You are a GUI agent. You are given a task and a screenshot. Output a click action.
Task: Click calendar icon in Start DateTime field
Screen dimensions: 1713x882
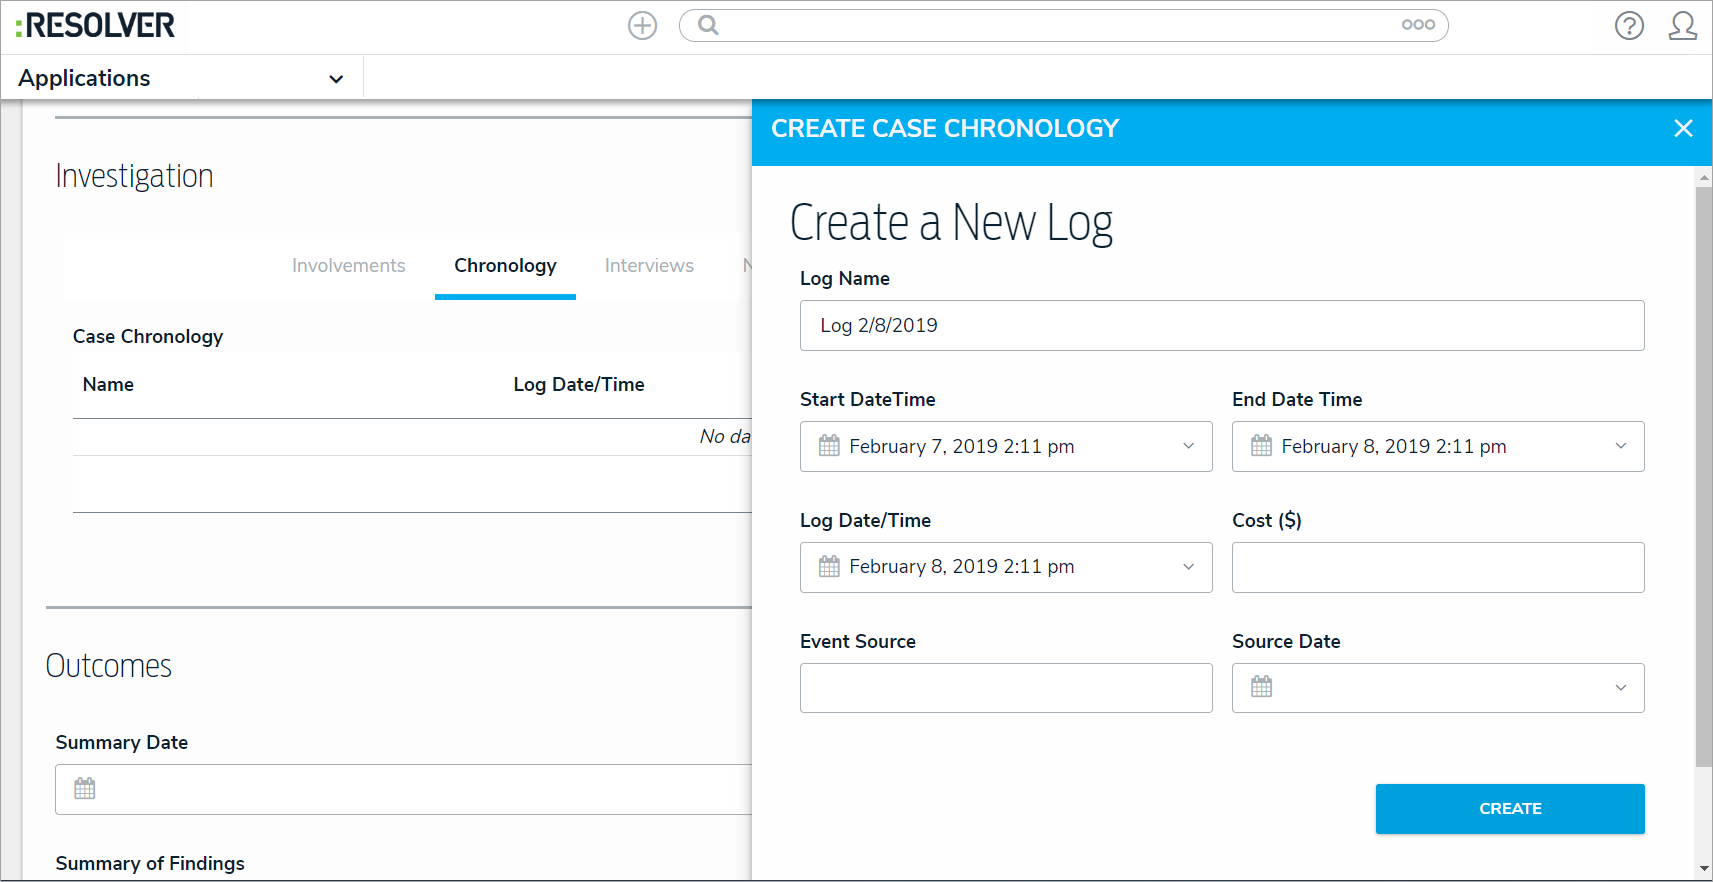click(829, 446)
